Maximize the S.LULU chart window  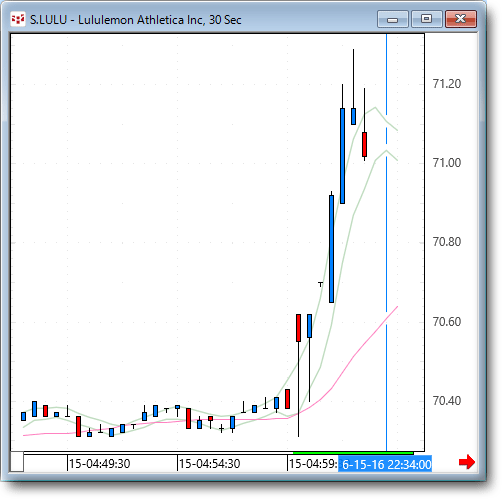tap(427, 19)
